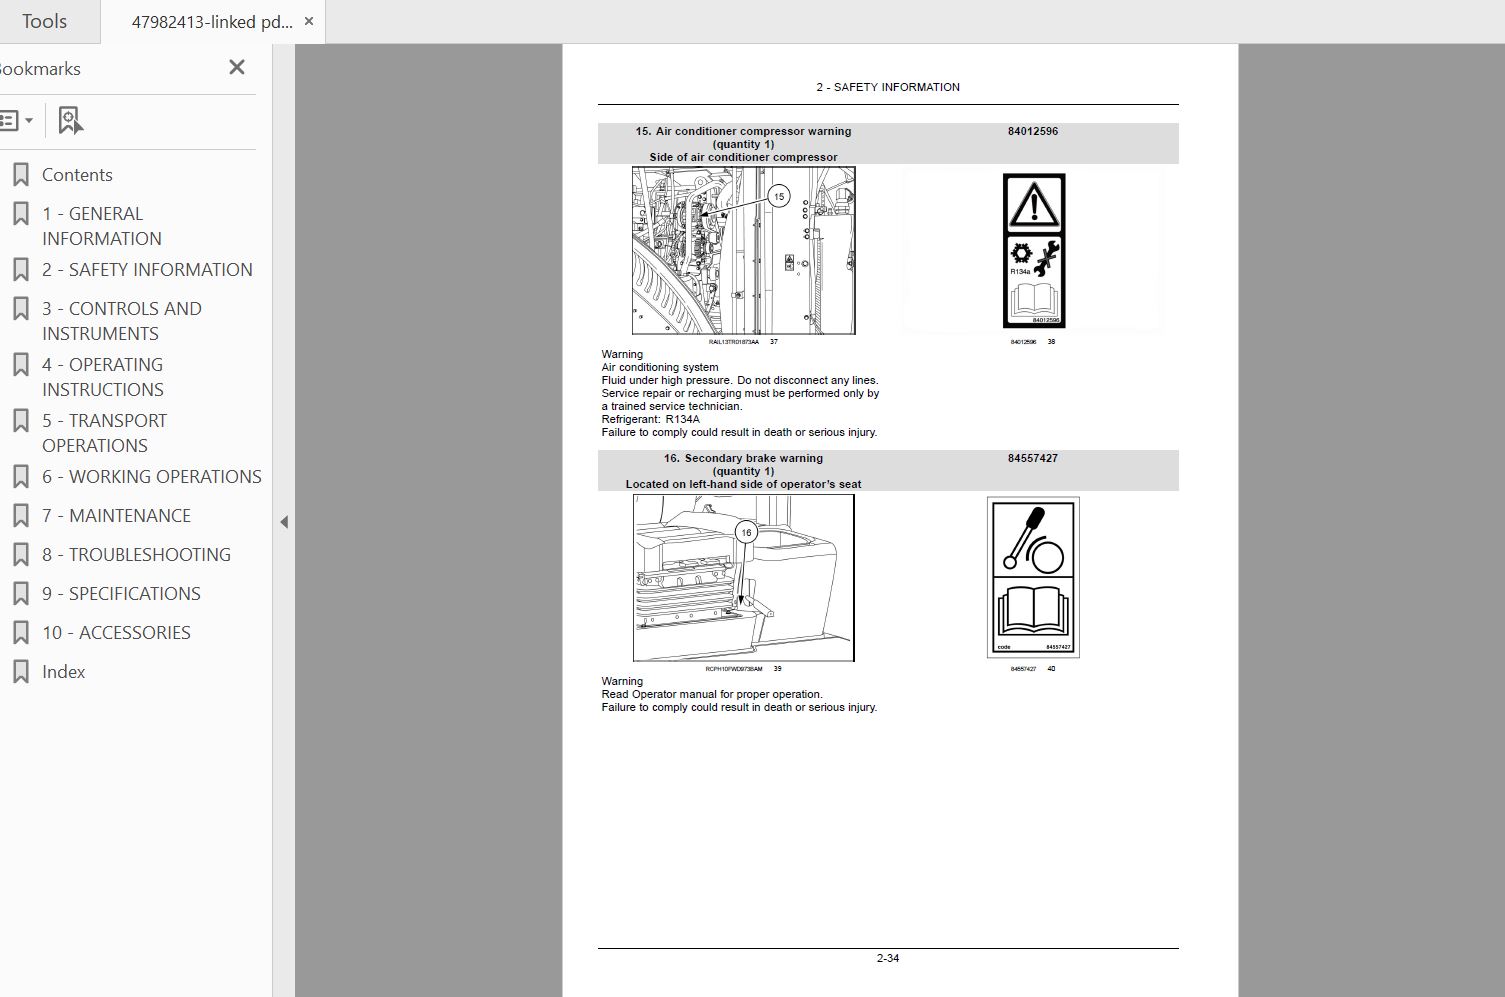This screenshot has width=1505, height=997.
Task: Click the secondary brake decal image
Action: [x=1033, y=577]
